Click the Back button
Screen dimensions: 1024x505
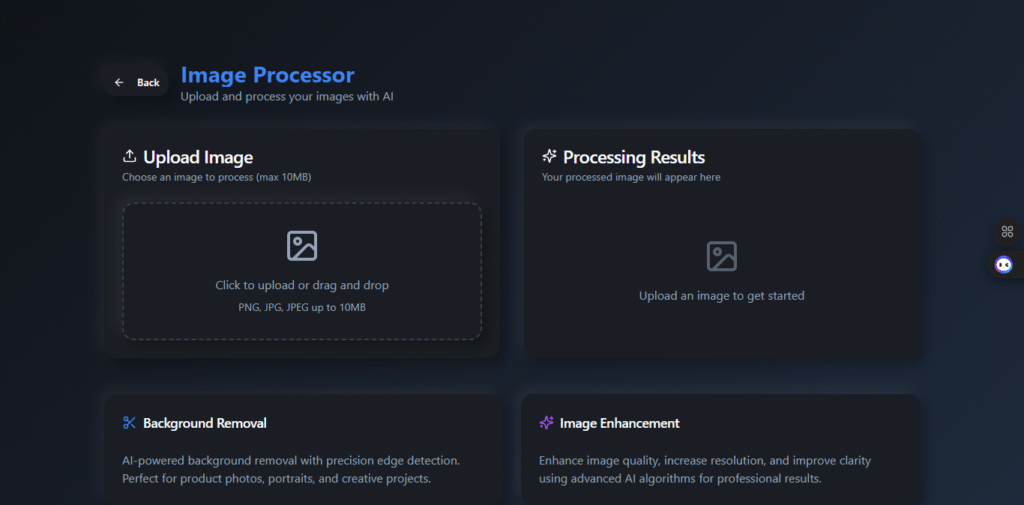[136, 82]
